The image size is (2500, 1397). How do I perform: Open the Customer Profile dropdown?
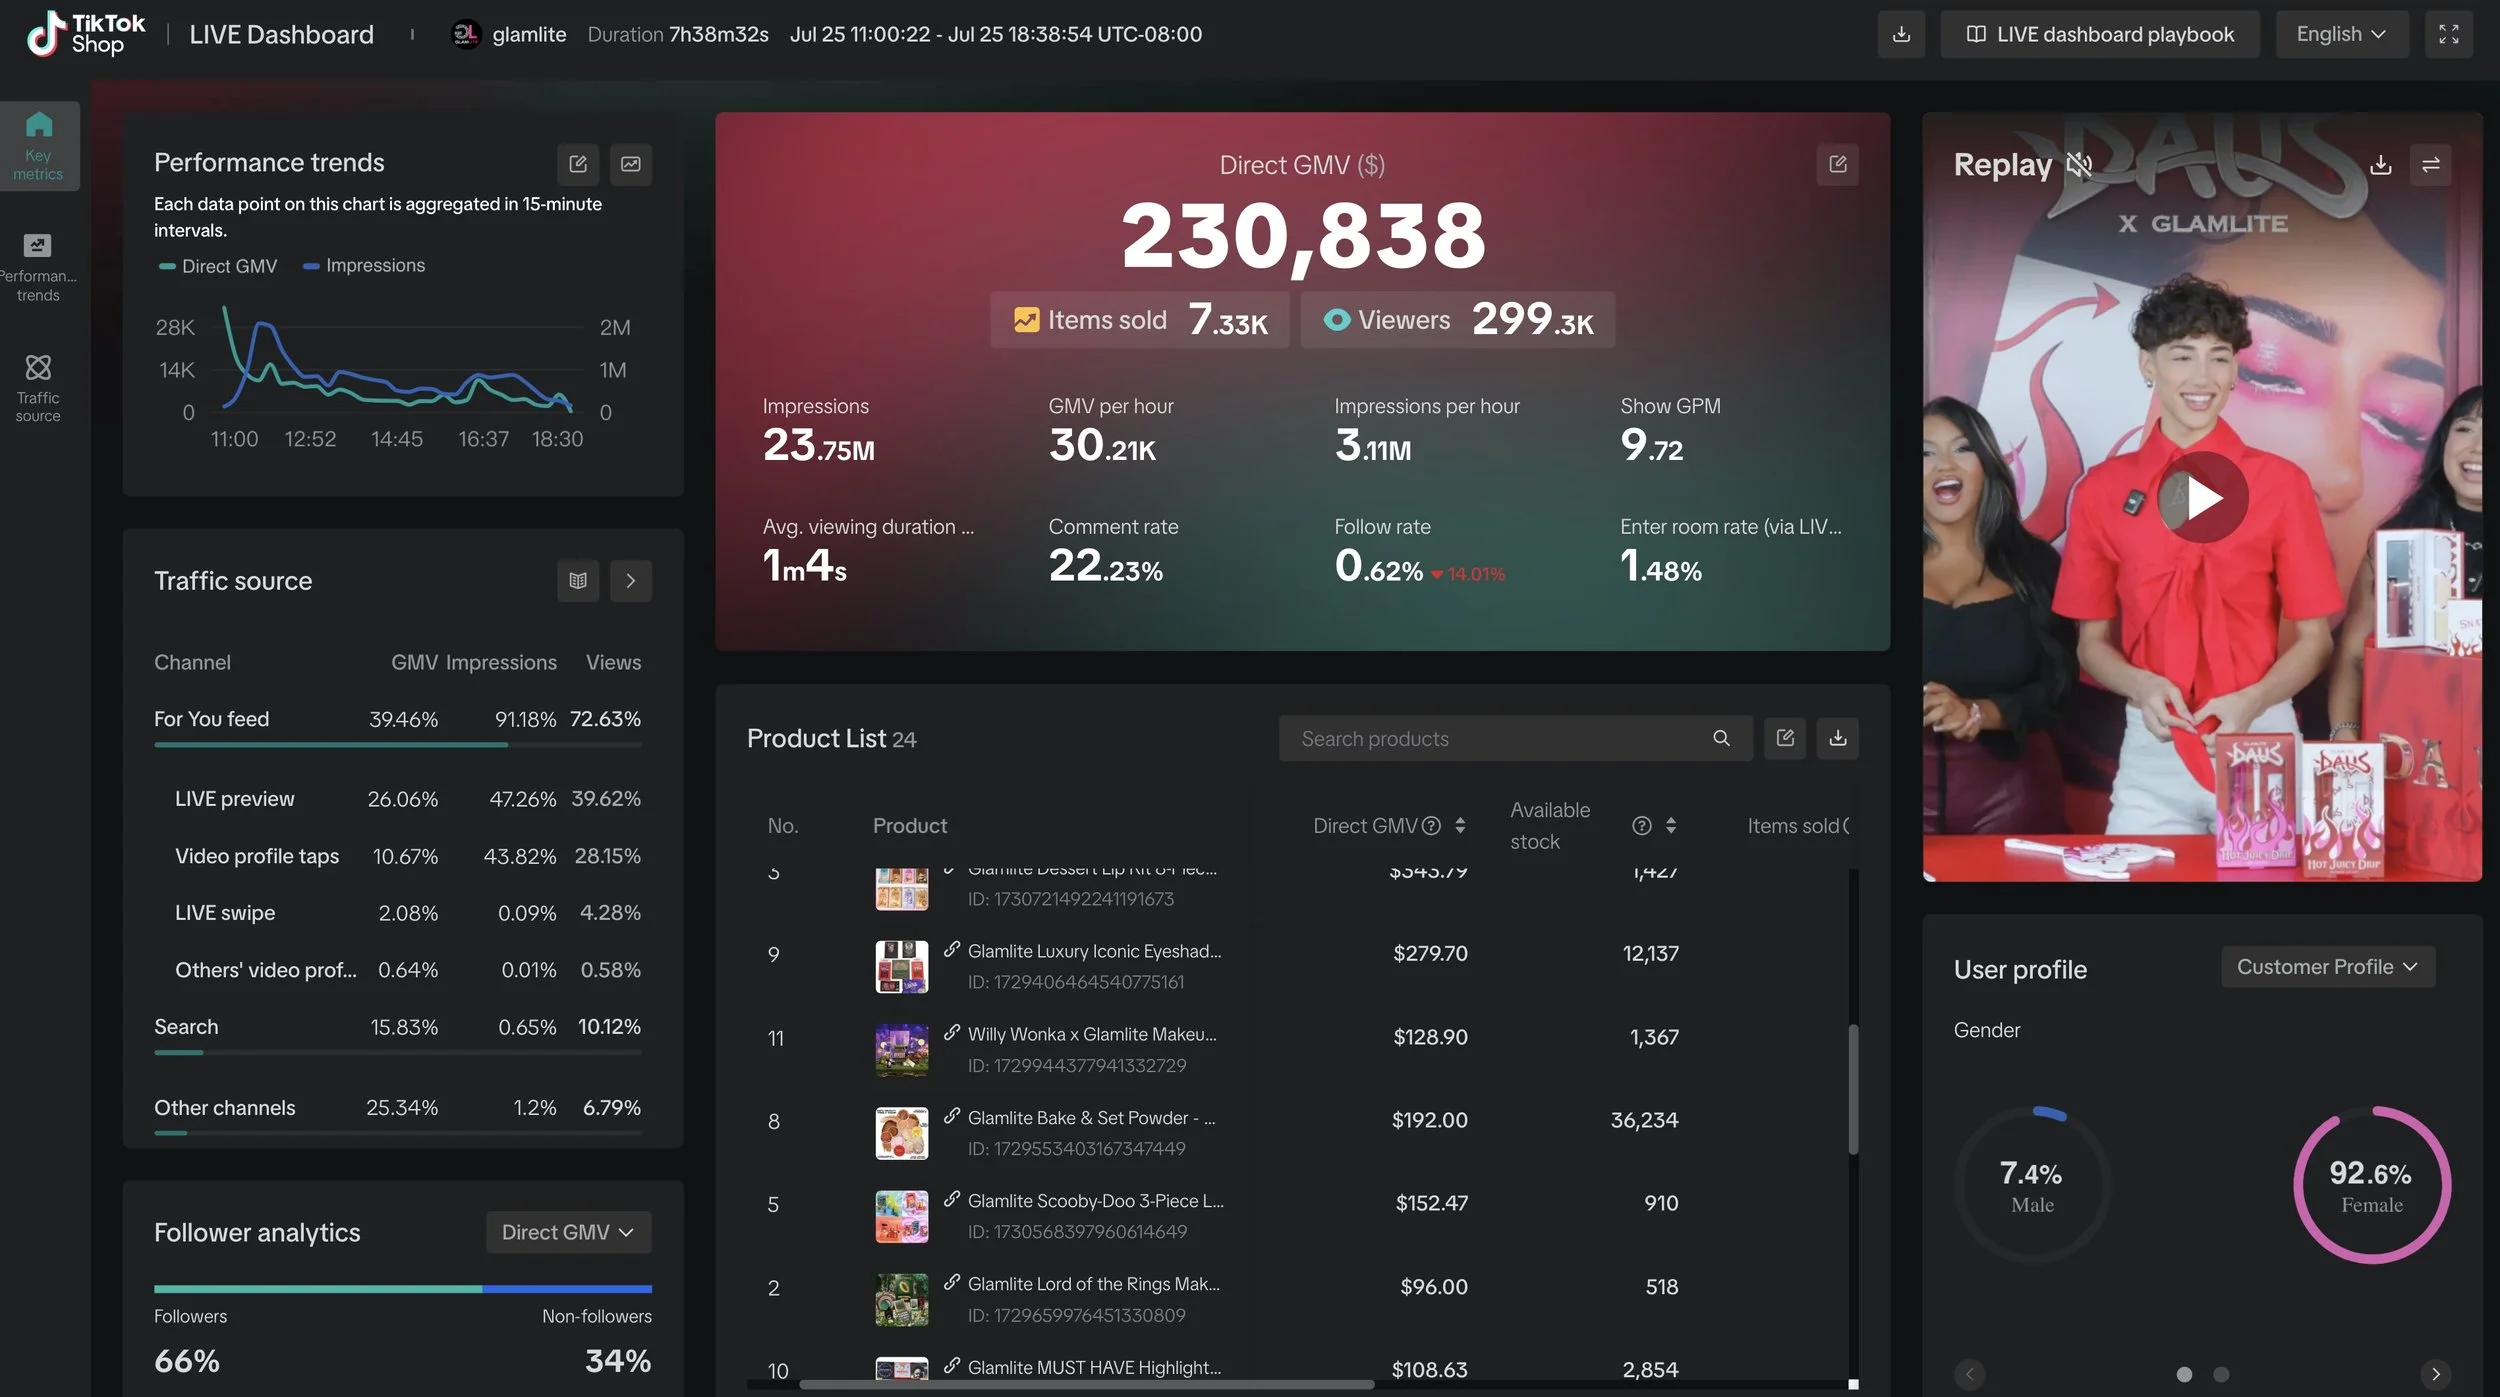pos(2328,967)
